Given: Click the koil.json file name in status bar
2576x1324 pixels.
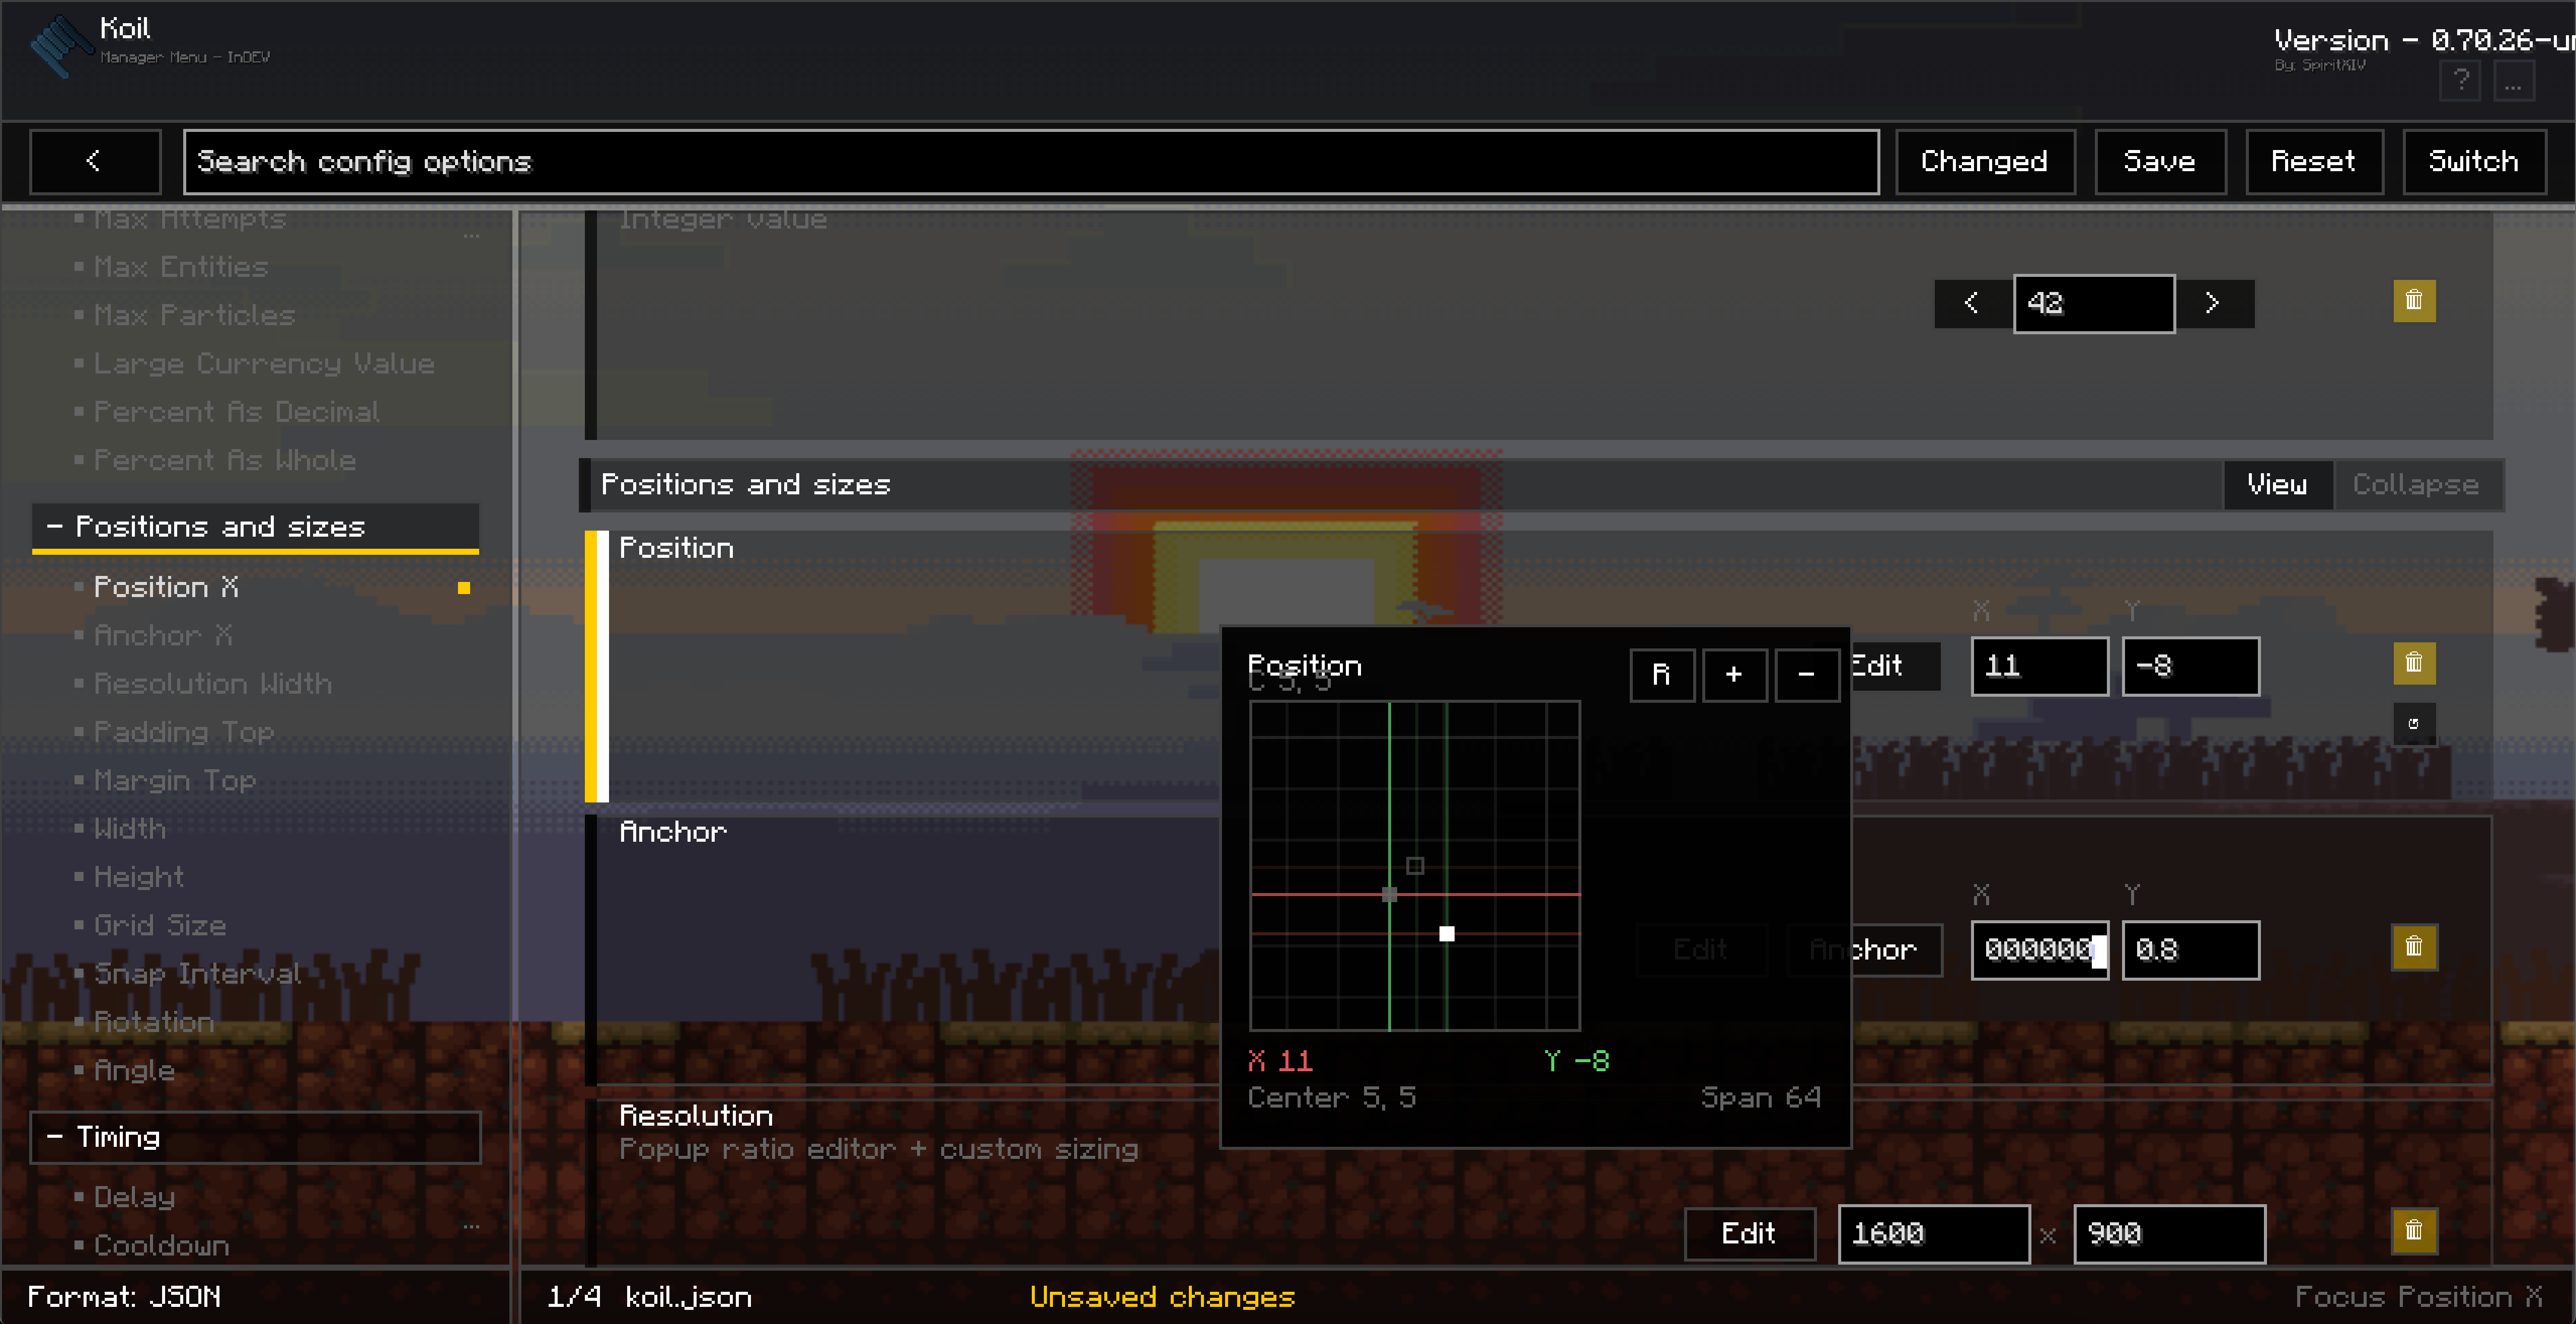Looking at the screenshot, I should tap(688, 1297).
